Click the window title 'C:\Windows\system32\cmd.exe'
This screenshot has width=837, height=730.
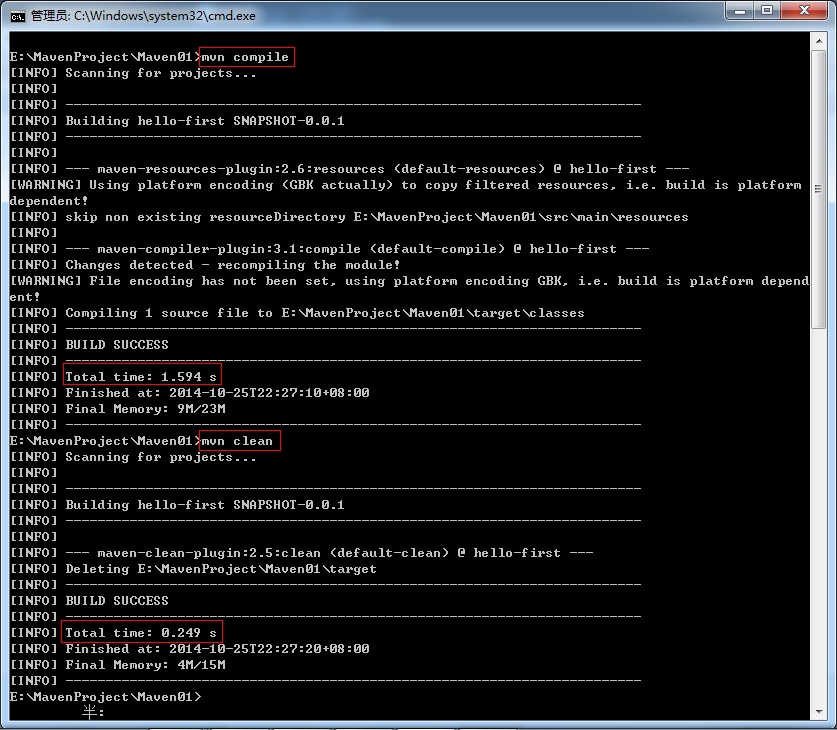164,16
